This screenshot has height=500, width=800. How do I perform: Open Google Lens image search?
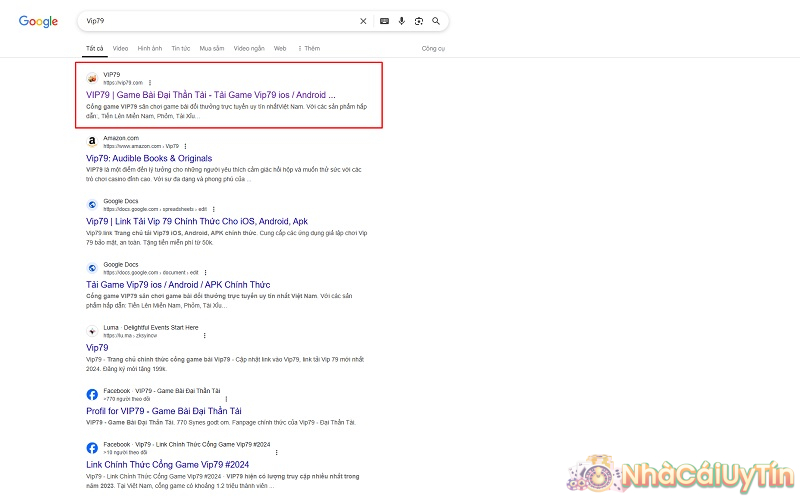(419, 20)
